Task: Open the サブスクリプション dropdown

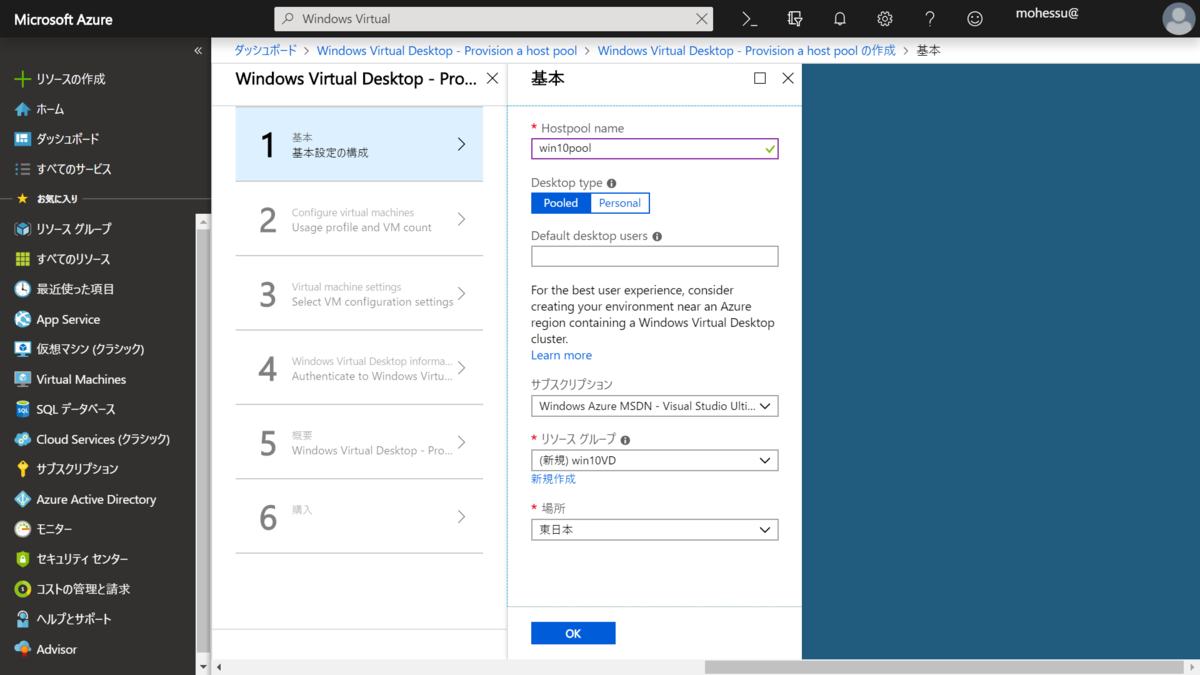Action: [655, 406]
